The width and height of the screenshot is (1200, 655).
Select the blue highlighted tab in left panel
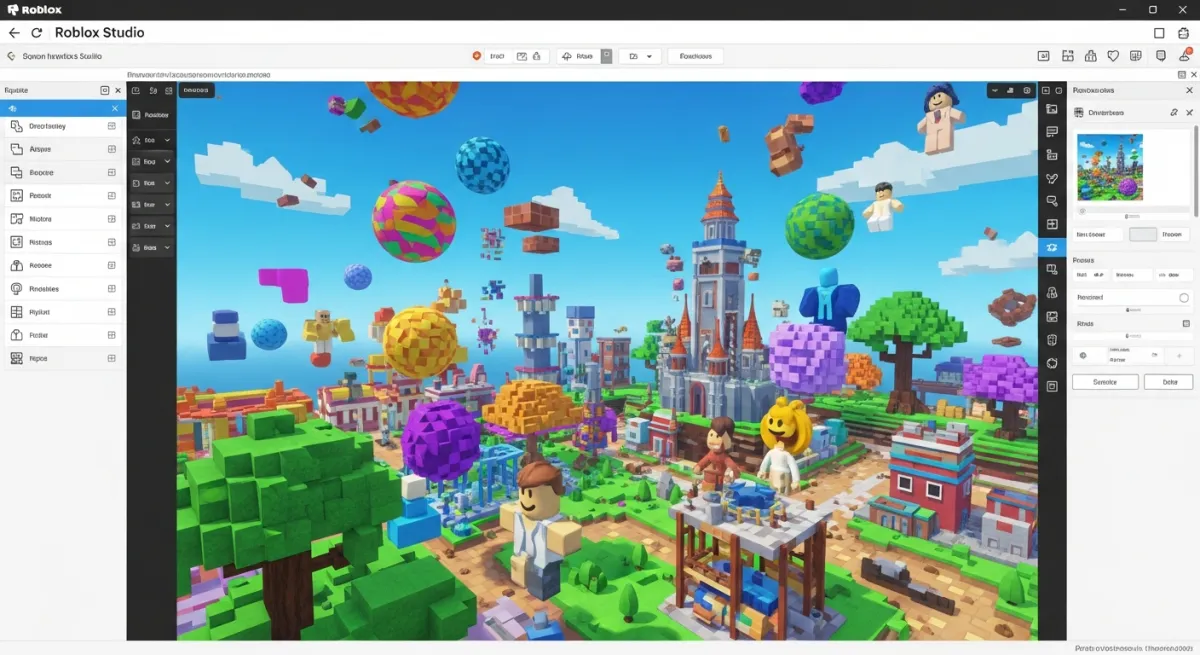click(62, 108)
